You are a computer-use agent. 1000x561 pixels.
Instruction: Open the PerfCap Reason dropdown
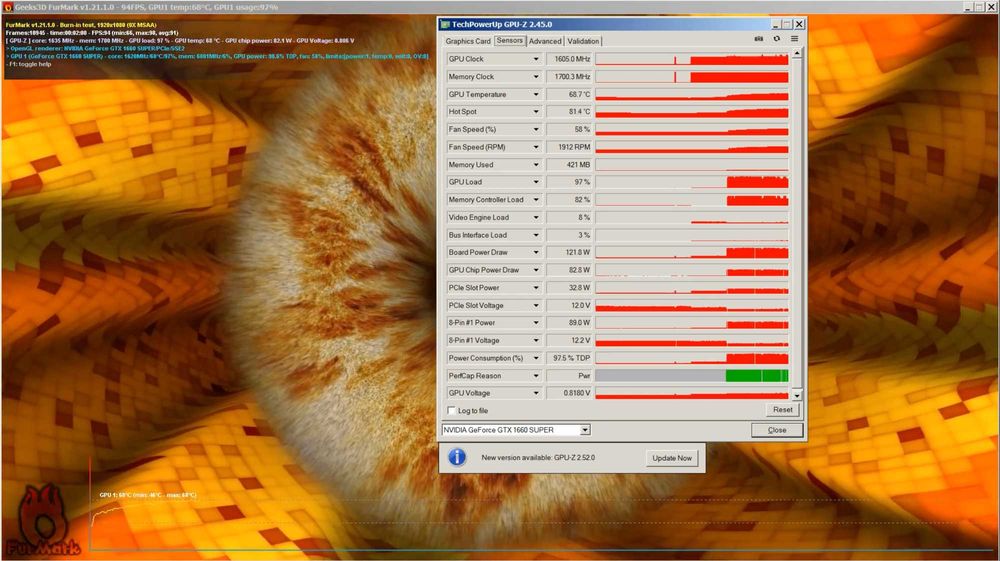pyautogui.click(x=536, y=376)
